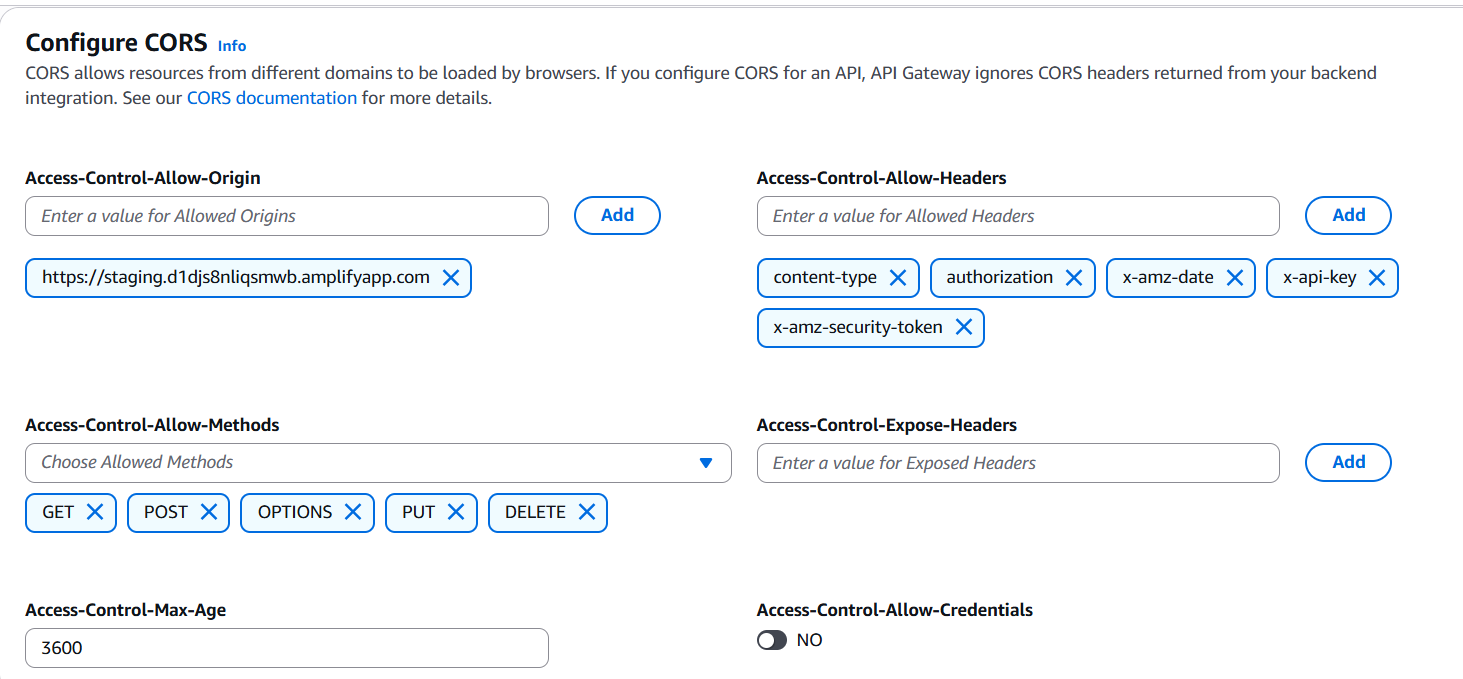1463x679 pixels.
Task: Click Add button for Allowed Headers
Action: (1348, 215)
